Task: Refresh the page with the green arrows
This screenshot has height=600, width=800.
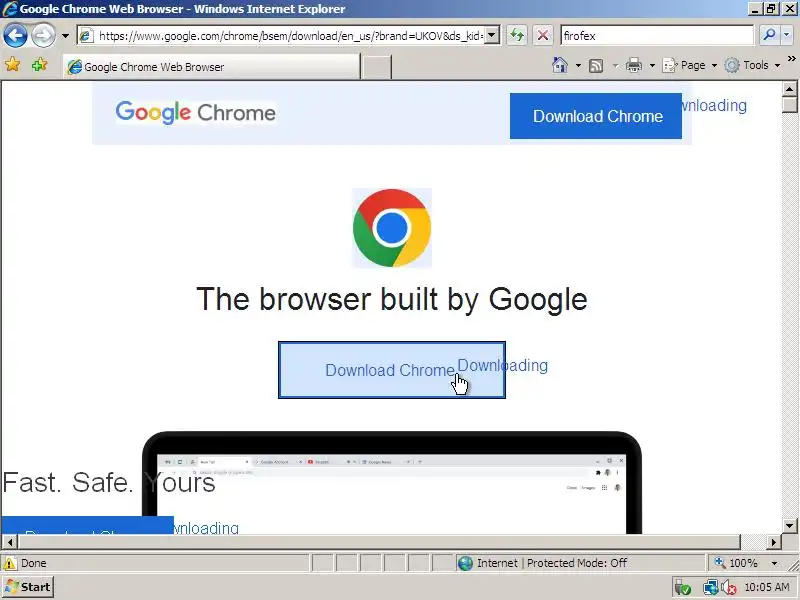Action: coord(517,36)
